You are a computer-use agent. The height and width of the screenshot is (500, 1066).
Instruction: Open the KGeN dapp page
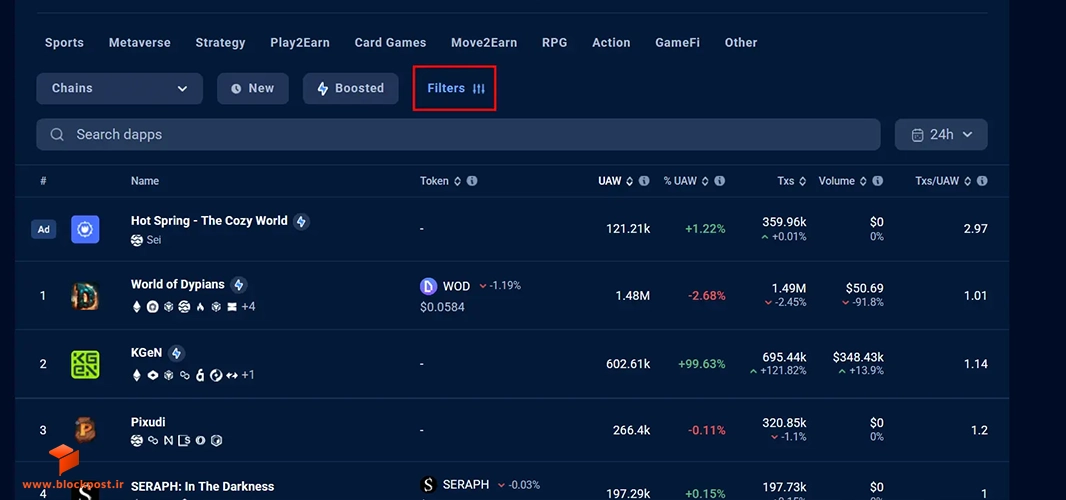[x=147, y=353]
